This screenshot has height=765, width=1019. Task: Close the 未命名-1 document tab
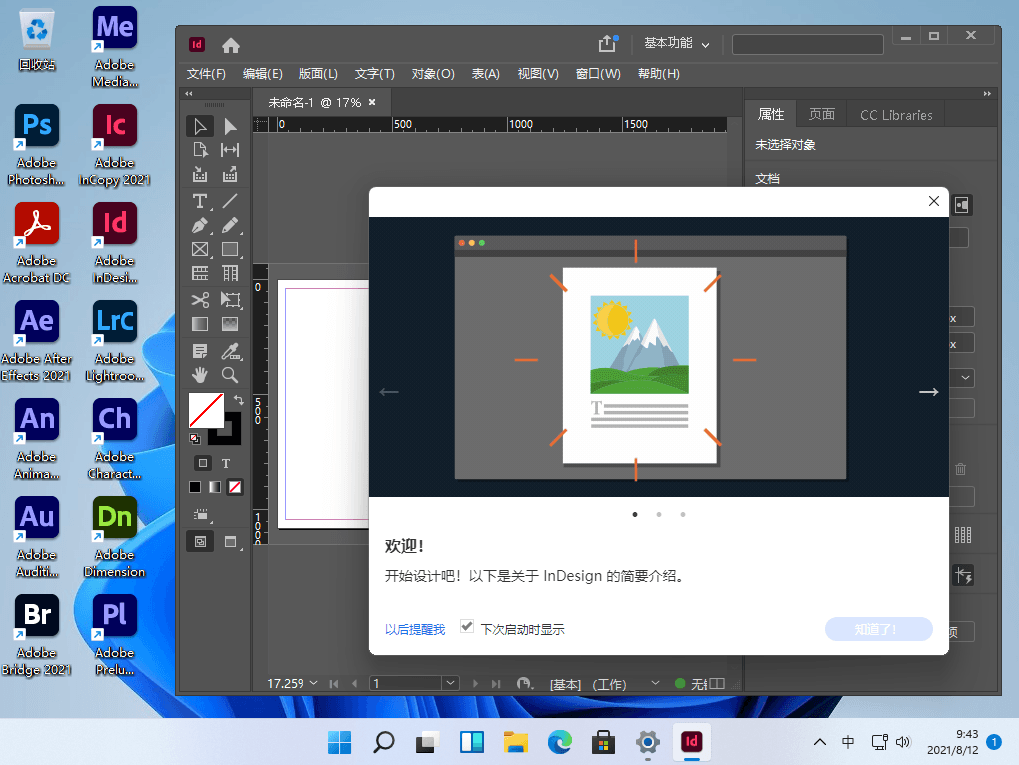(x=372, y=102)
